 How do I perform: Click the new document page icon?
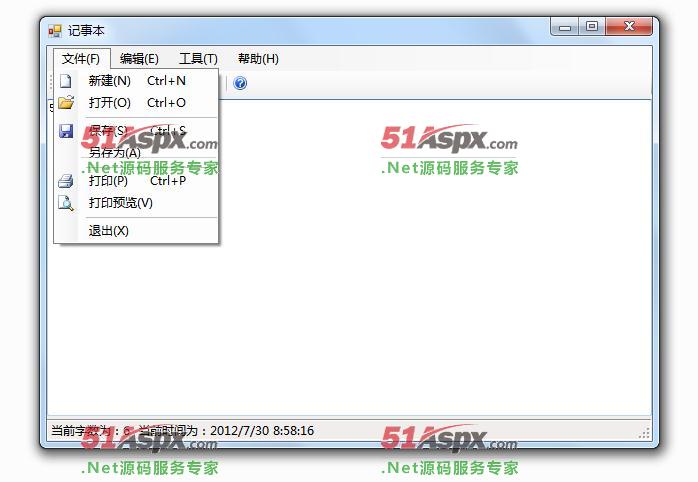click(66, 81)
